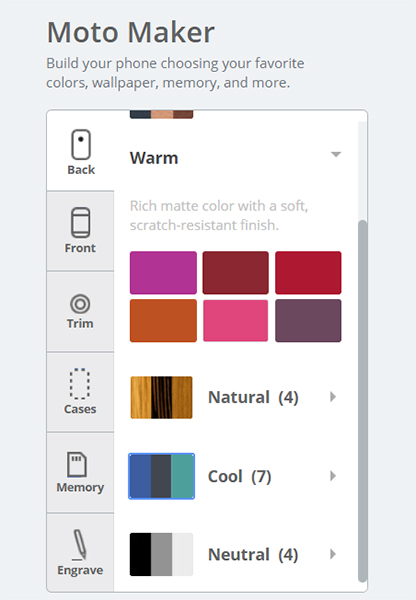Click the Neutral black-gray thumbnail
This screenshot has width=416, height=600.
tap(162, 554)
